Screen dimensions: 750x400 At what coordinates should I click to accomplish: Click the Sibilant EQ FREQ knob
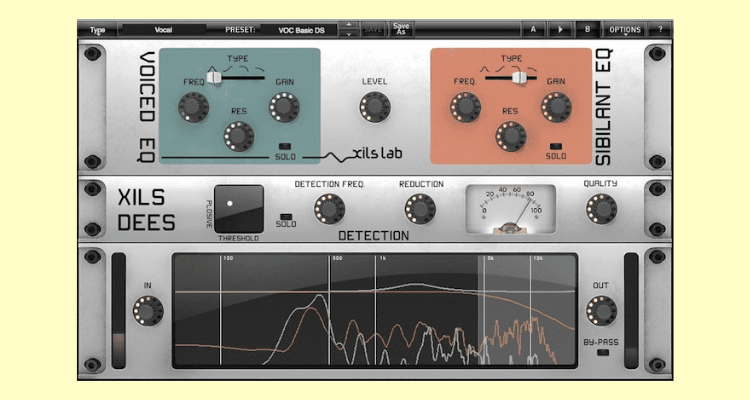pos(465,108)
